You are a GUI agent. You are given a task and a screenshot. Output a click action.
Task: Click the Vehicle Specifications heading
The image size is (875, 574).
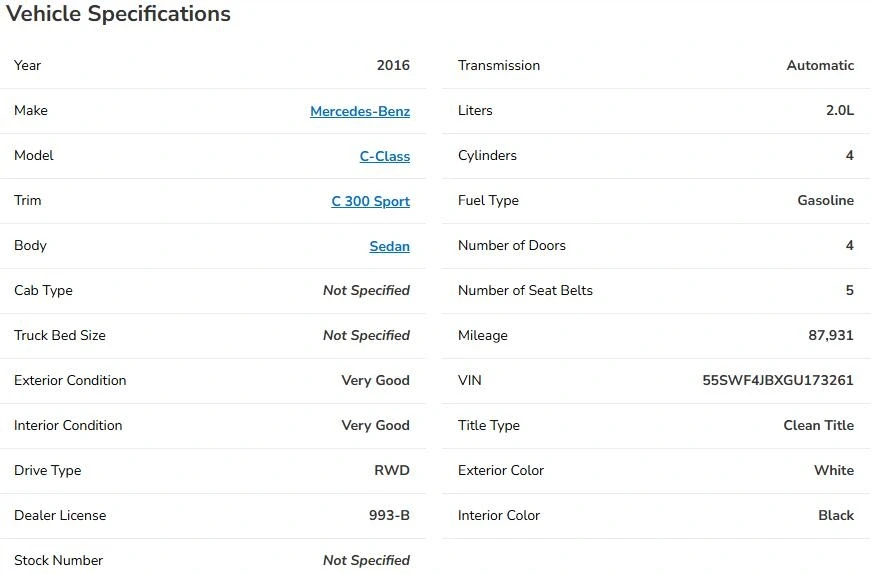[x=118, y=13]
